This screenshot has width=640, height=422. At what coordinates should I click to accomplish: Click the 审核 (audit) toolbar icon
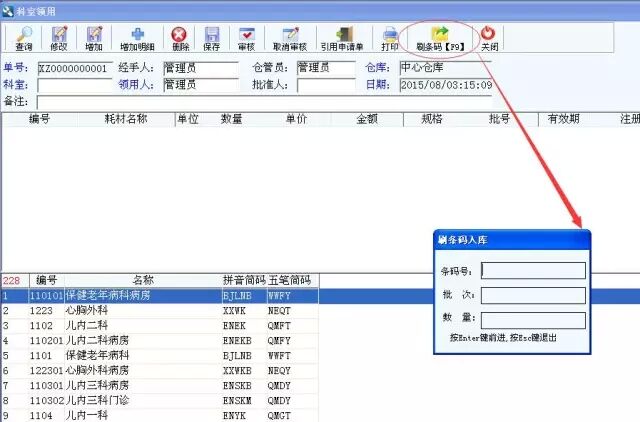(247, 38)
